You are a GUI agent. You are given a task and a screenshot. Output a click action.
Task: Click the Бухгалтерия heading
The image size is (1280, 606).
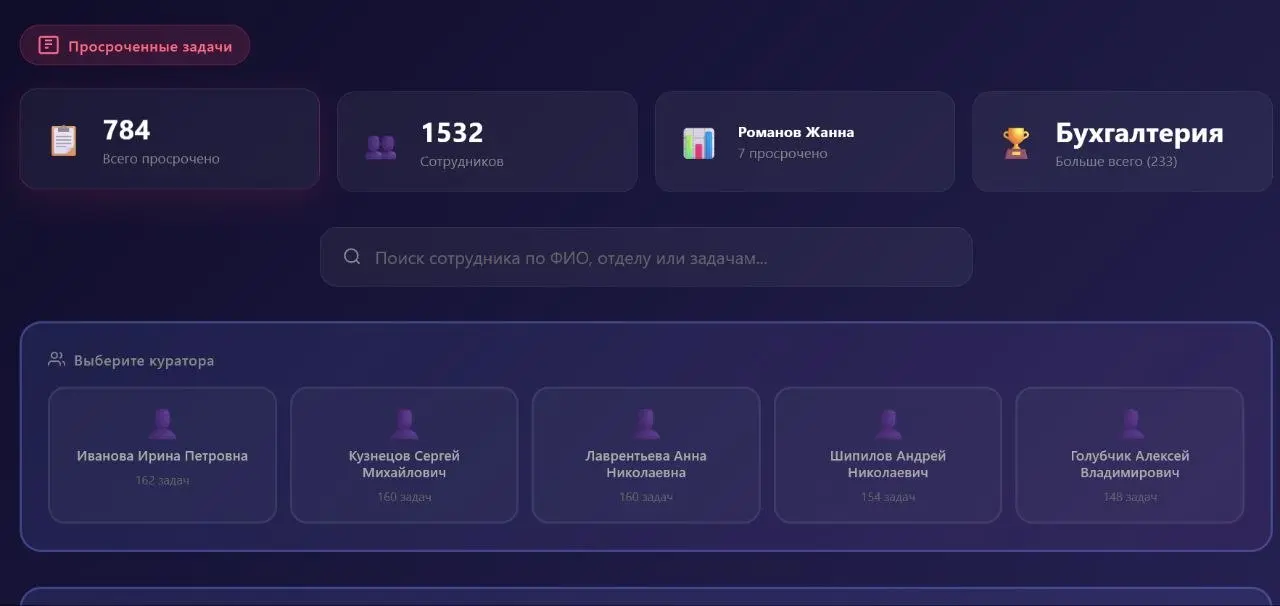tap(1139, 133)
